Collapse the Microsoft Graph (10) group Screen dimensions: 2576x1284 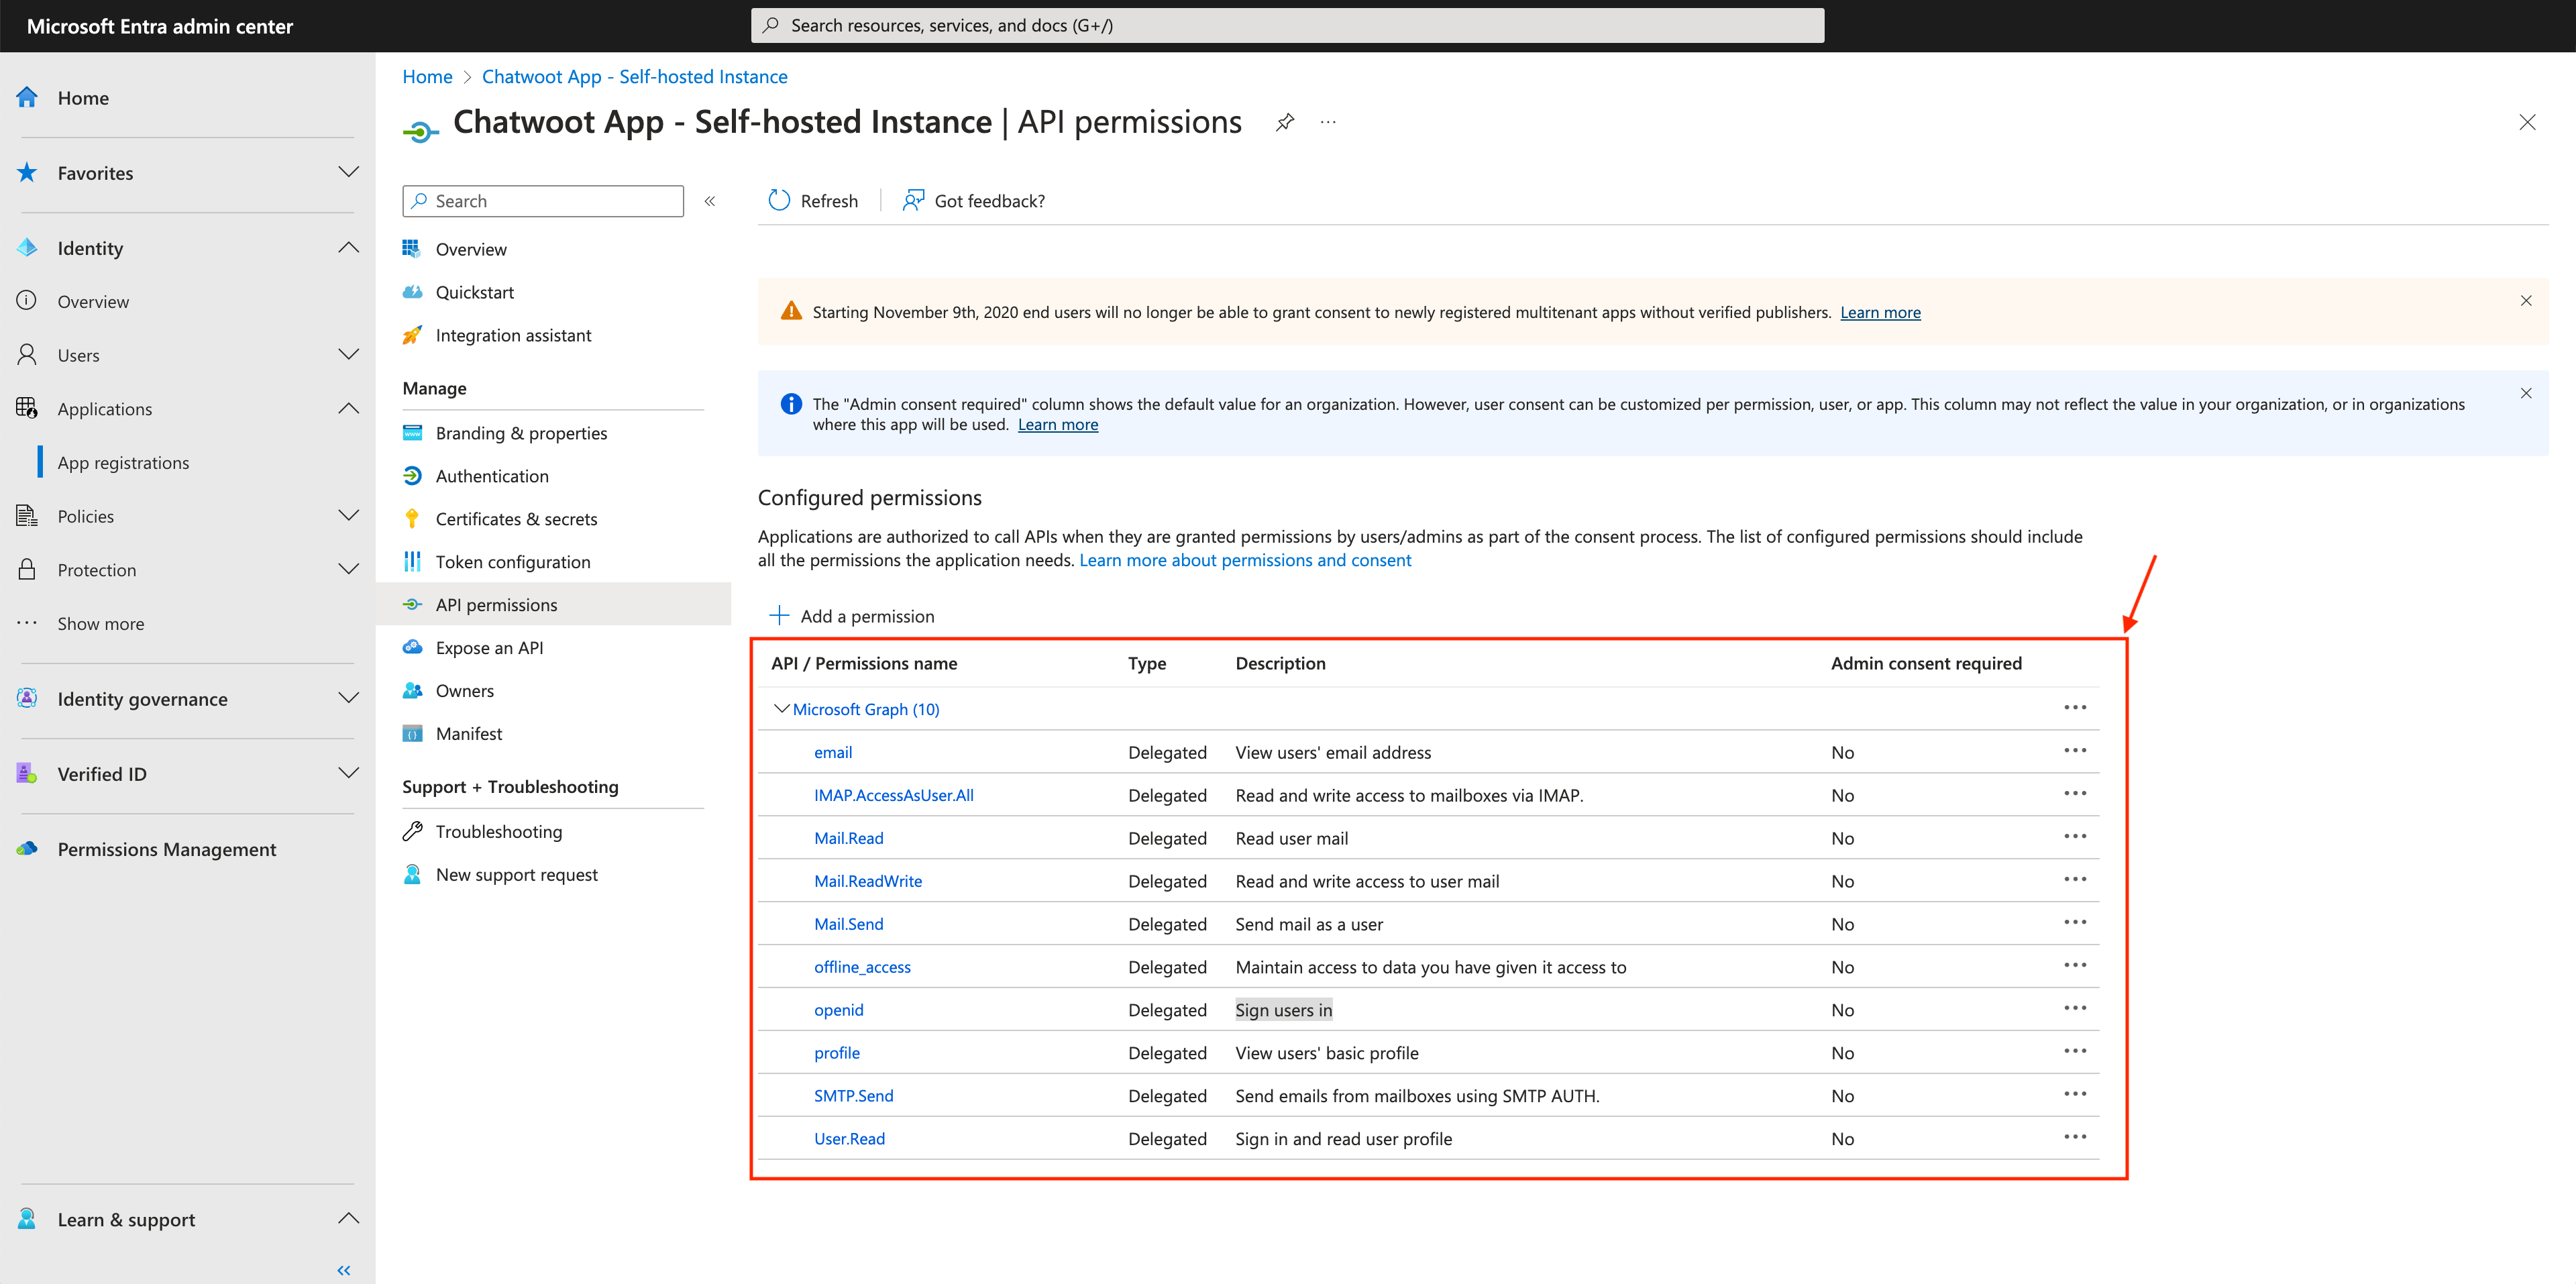(x=782, y=709)
